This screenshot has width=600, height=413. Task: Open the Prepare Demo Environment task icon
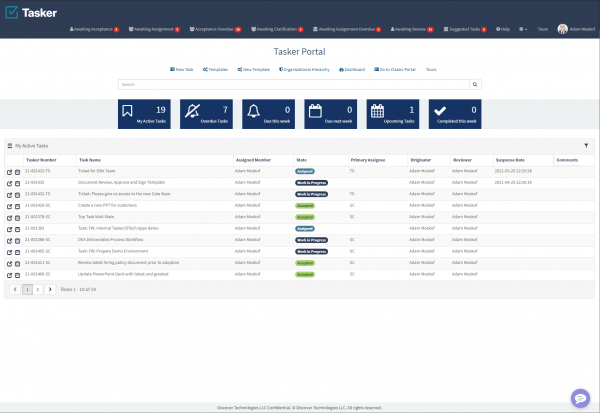(x=10, y=253)
